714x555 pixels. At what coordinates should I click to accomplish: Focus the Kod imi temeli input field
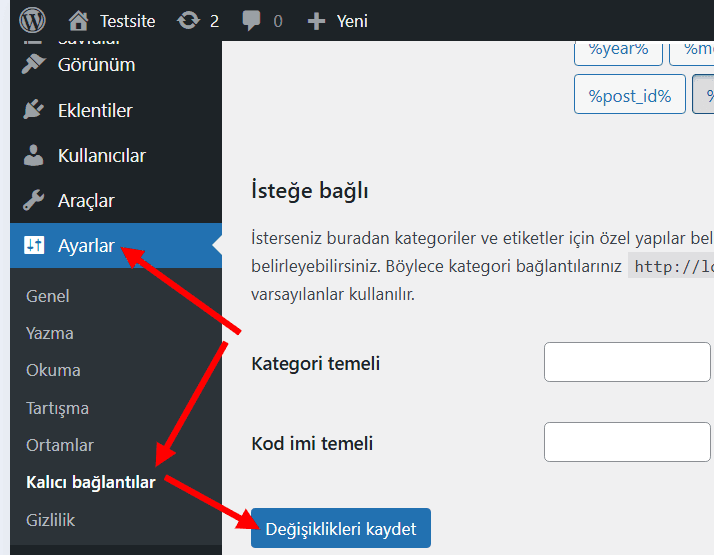[x=627, y=442]
